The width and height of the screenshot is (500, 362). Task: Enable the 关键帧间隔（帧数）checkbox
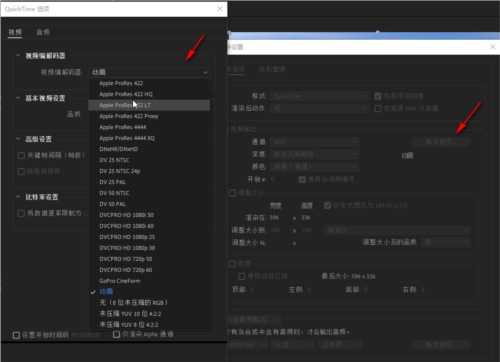point(21,155)
